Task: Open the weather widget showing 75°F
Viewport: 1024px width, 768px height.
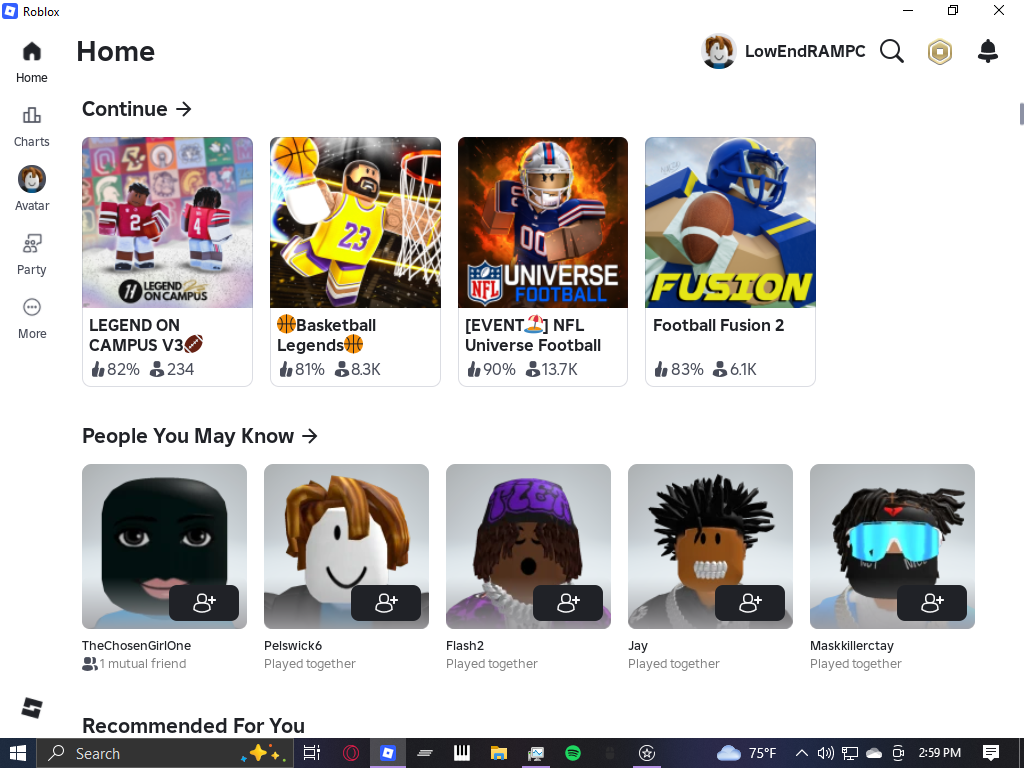Action: tap(746, 753)
